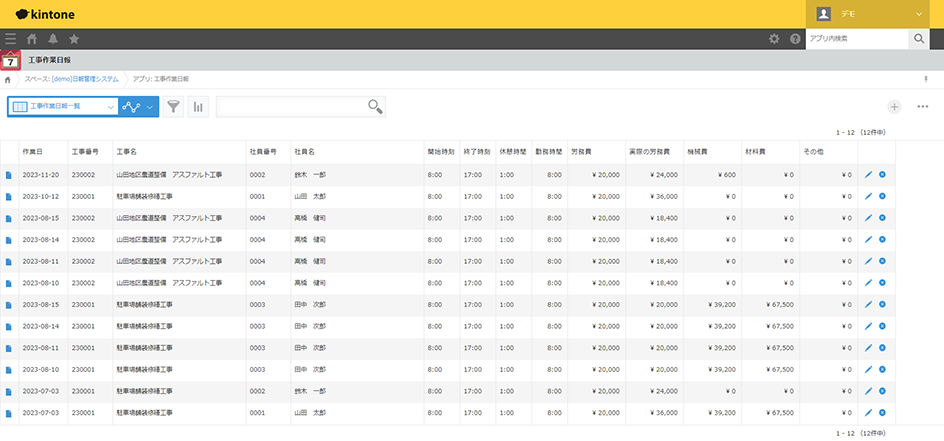
Task: Open the bookmarks star
Action: (74, 39)
